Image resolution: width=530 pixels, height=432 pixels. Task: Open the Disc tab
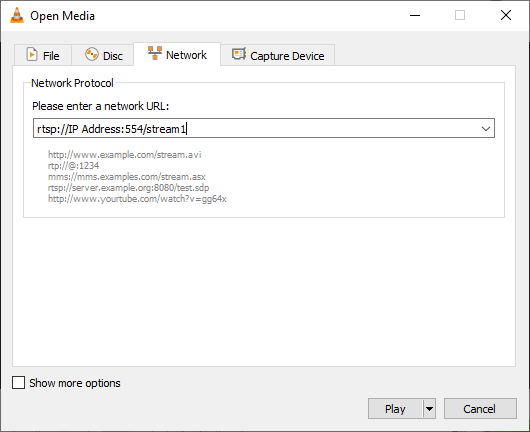(x=103, y=55)
